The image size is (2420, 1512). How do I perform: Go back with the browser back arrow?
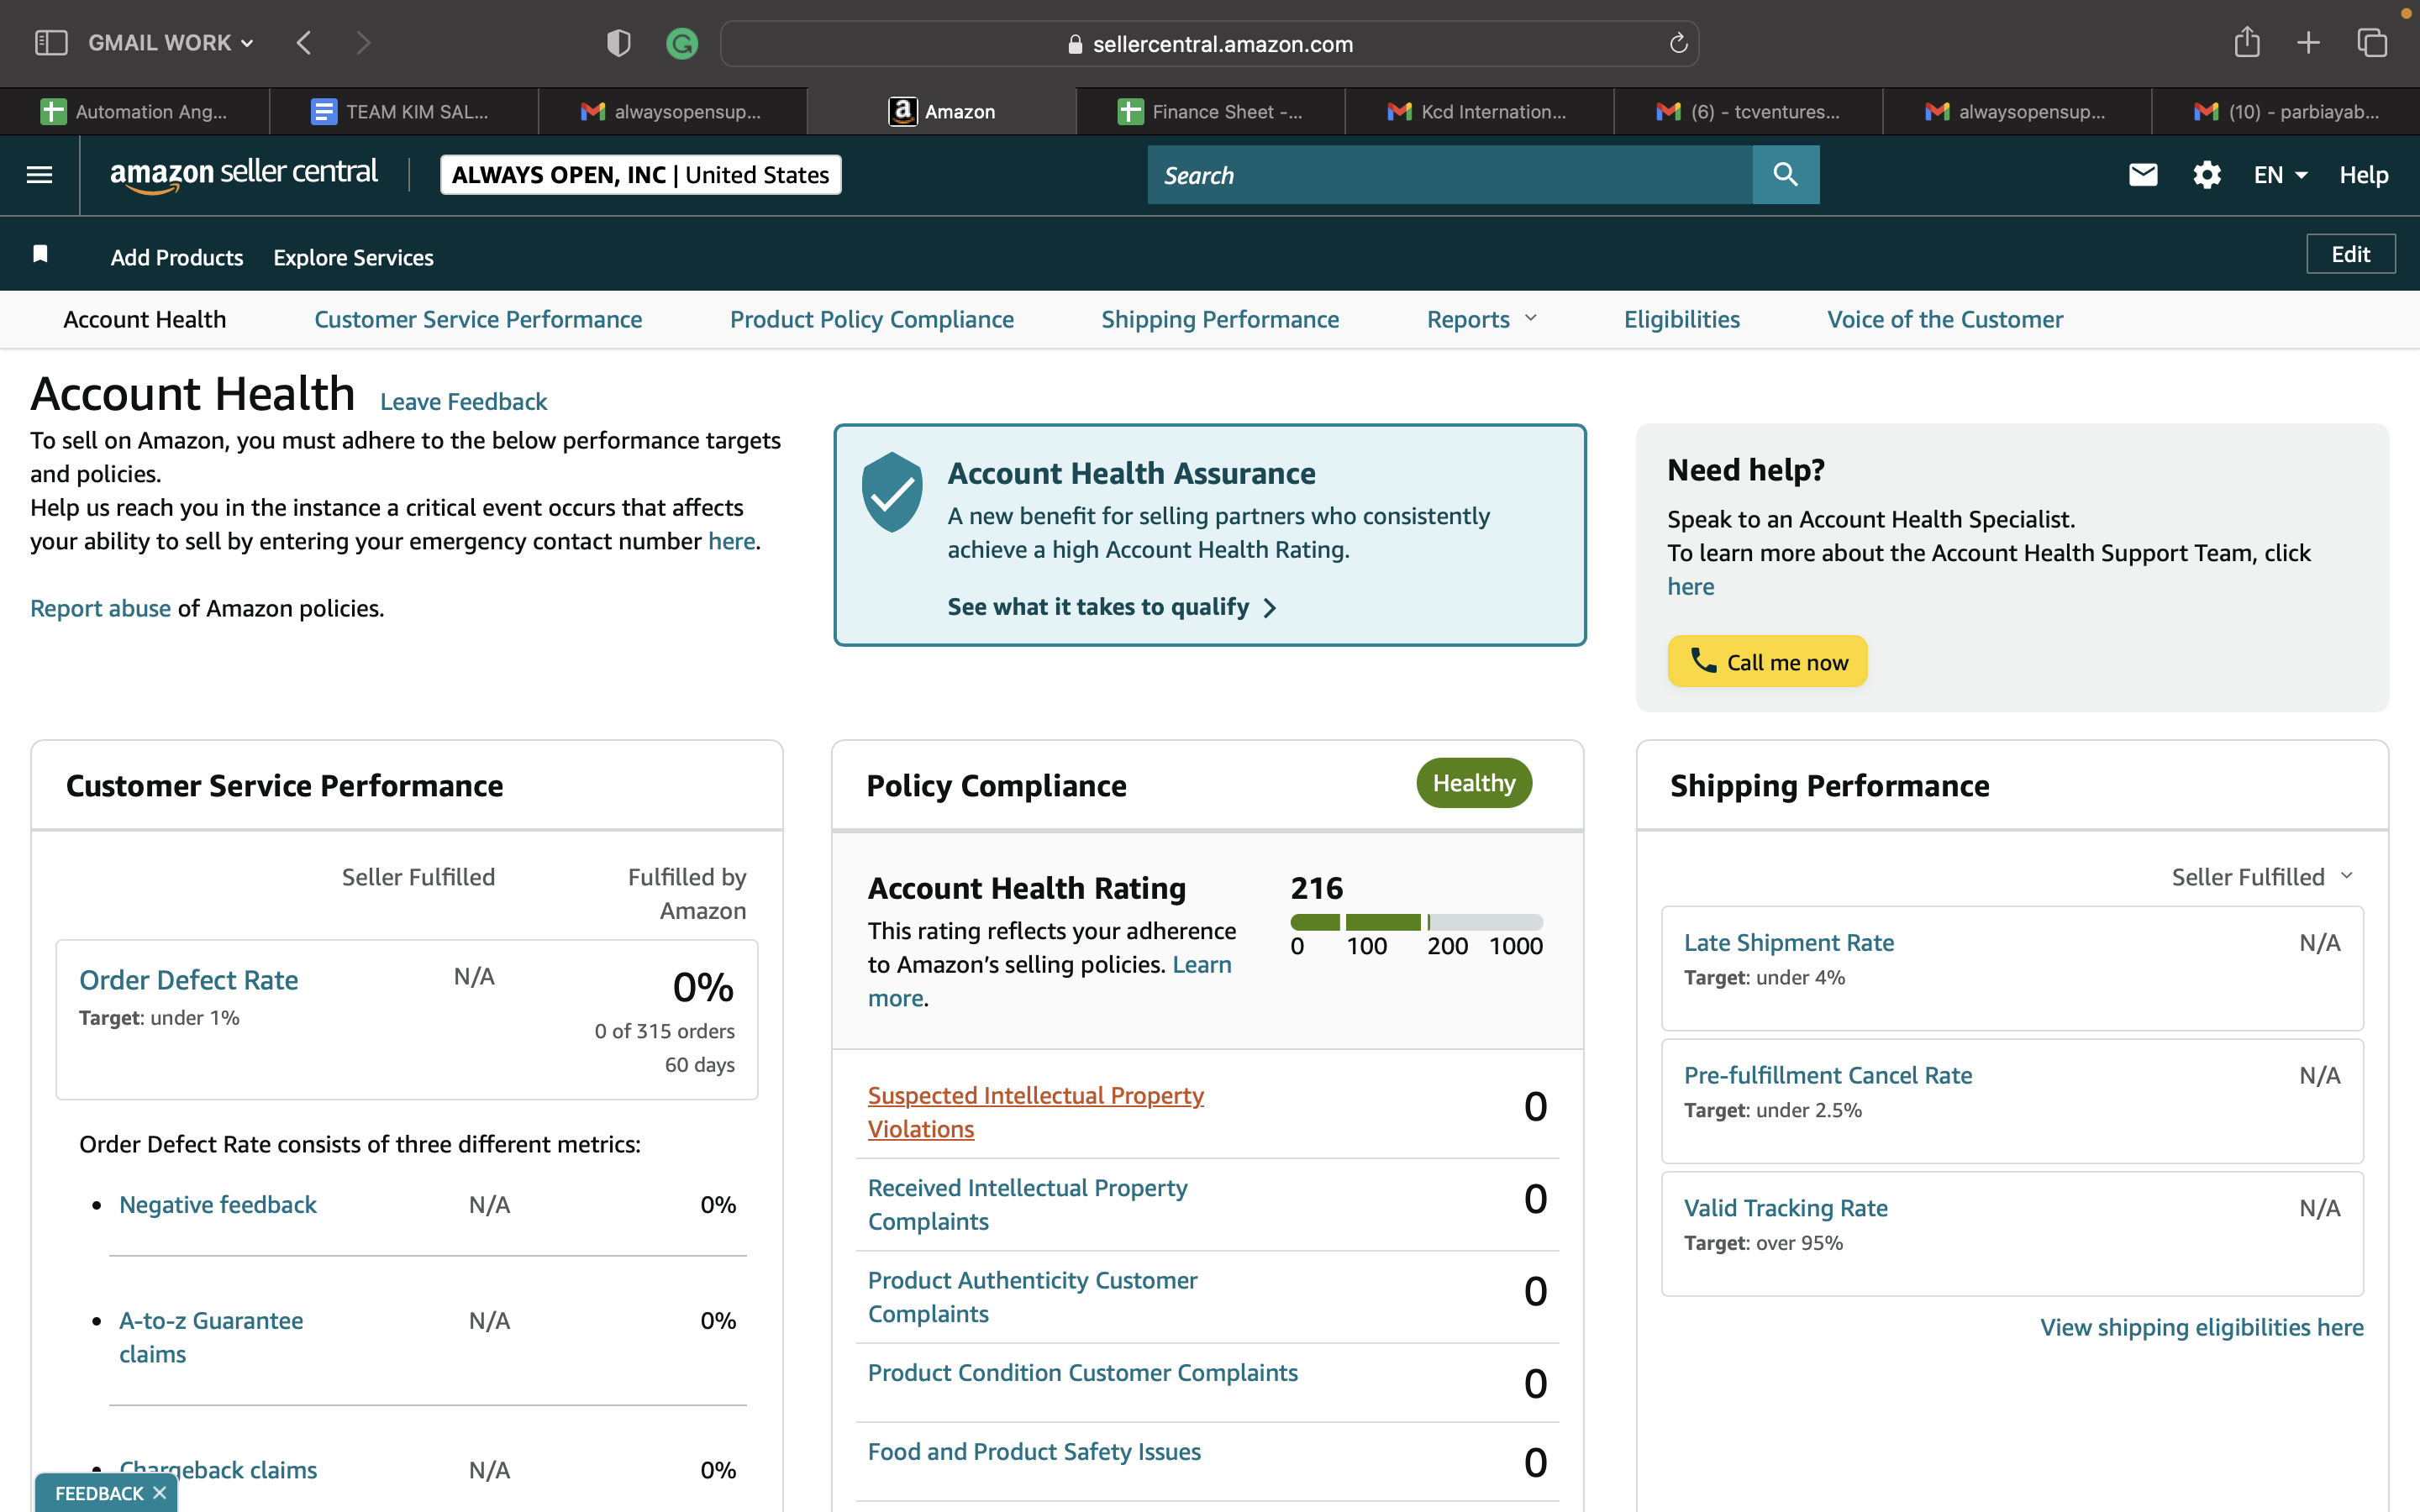304,43
